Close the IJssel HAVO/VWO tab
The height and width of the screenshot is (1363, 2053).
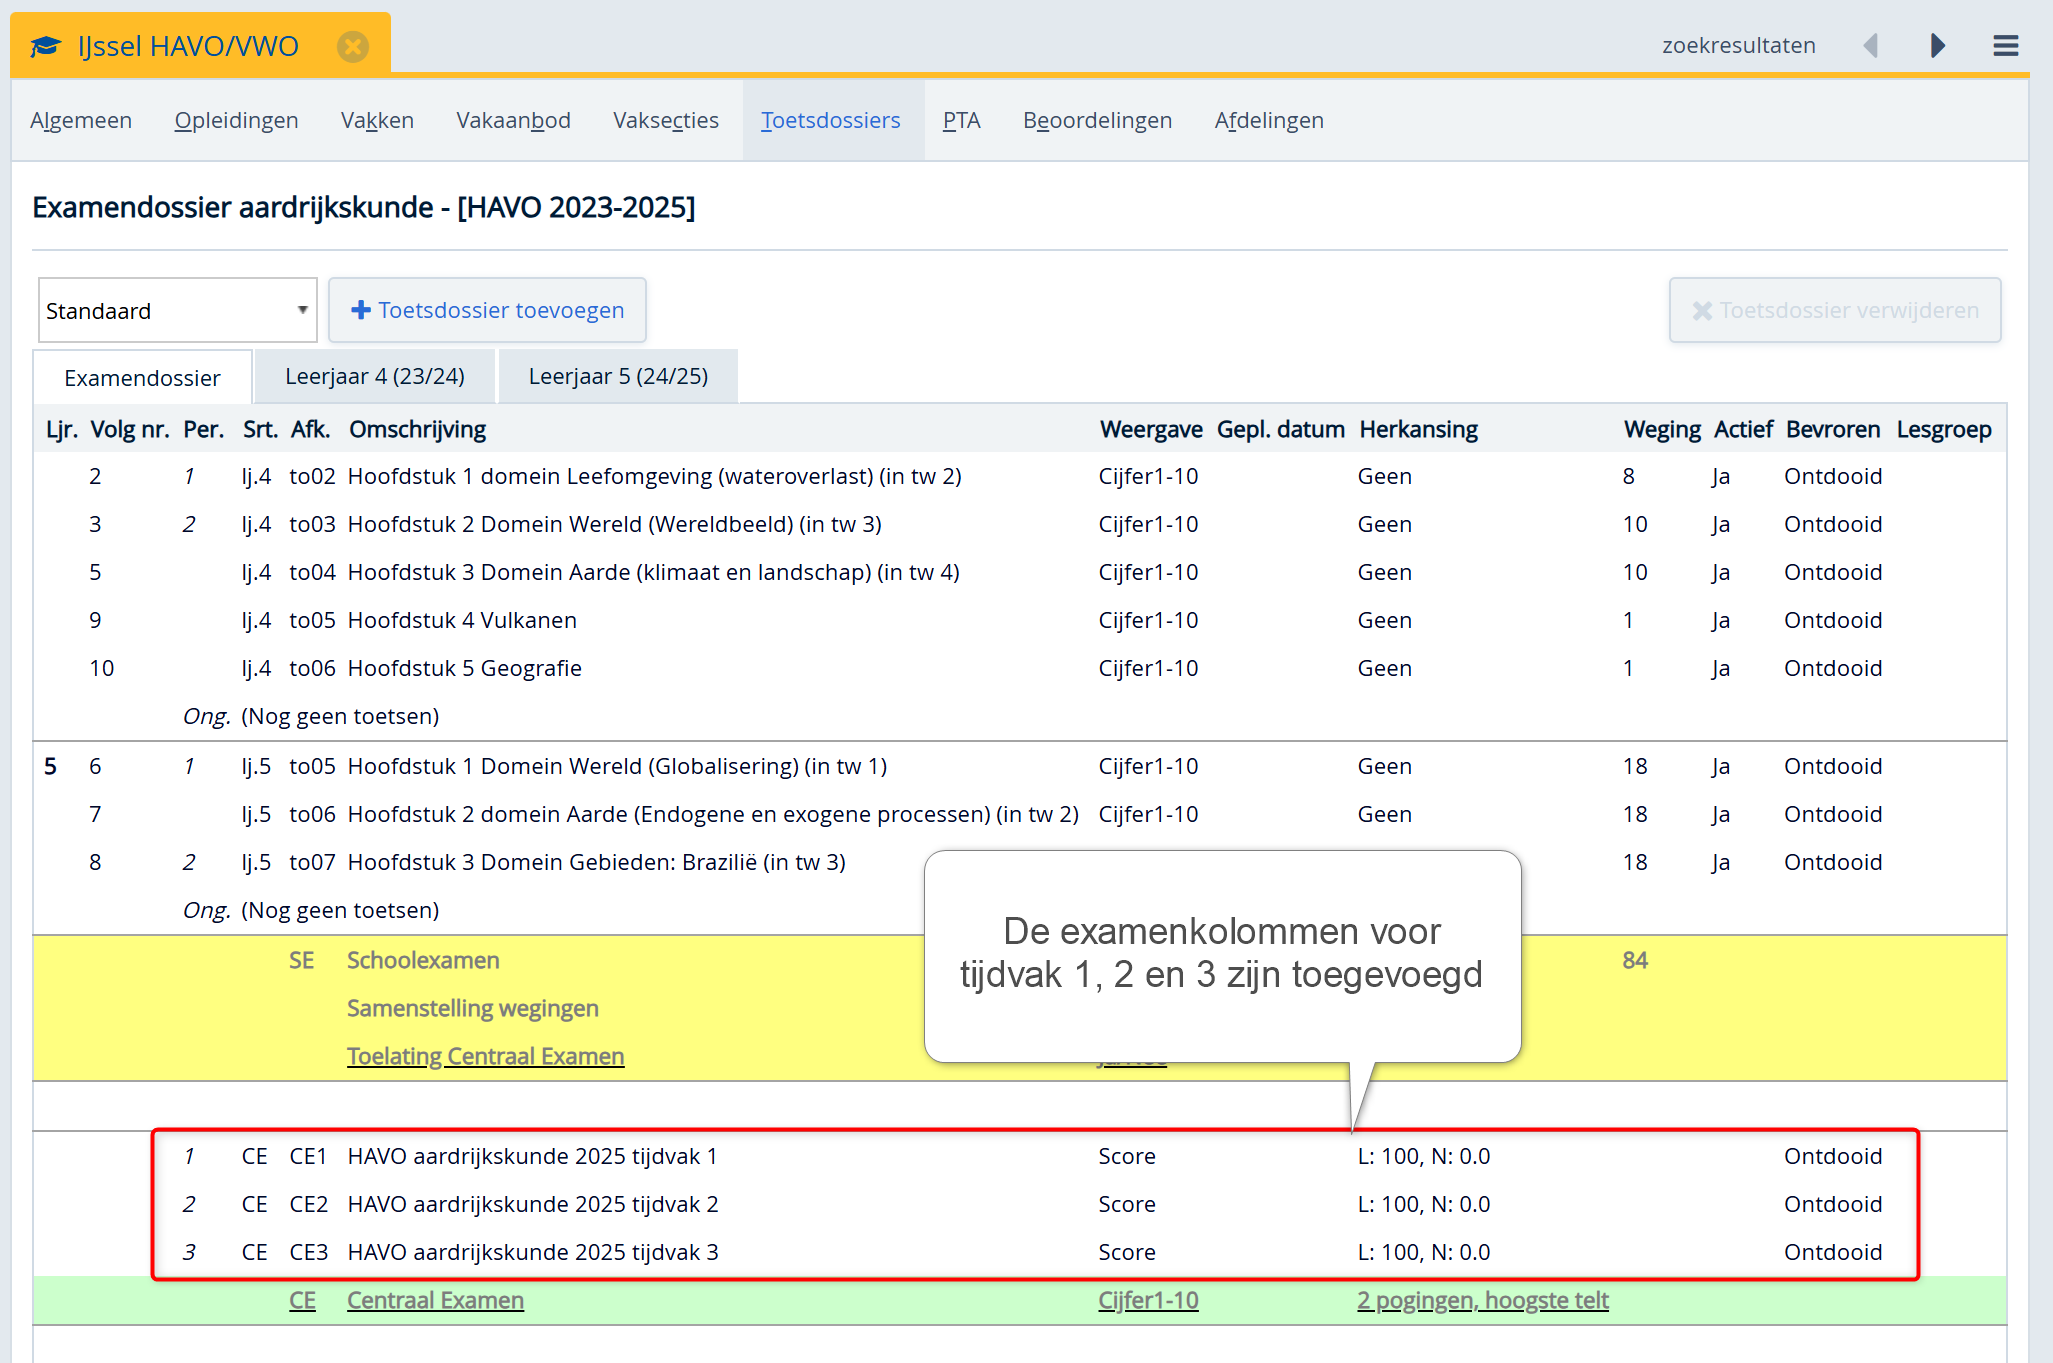(x=352, y=46)
